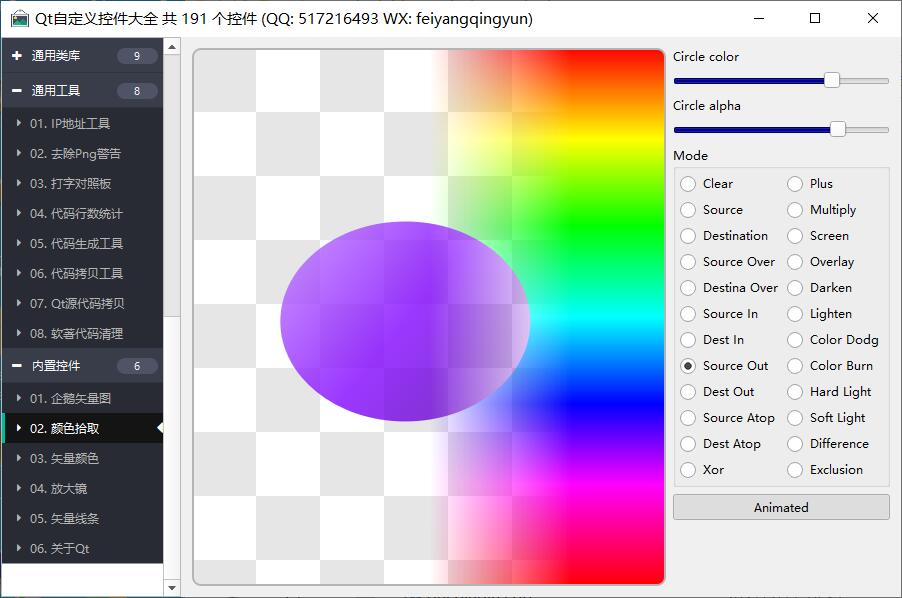
Task: Expand the 04. 放大镜 item arrow
Action: click(x=19, y=489)
